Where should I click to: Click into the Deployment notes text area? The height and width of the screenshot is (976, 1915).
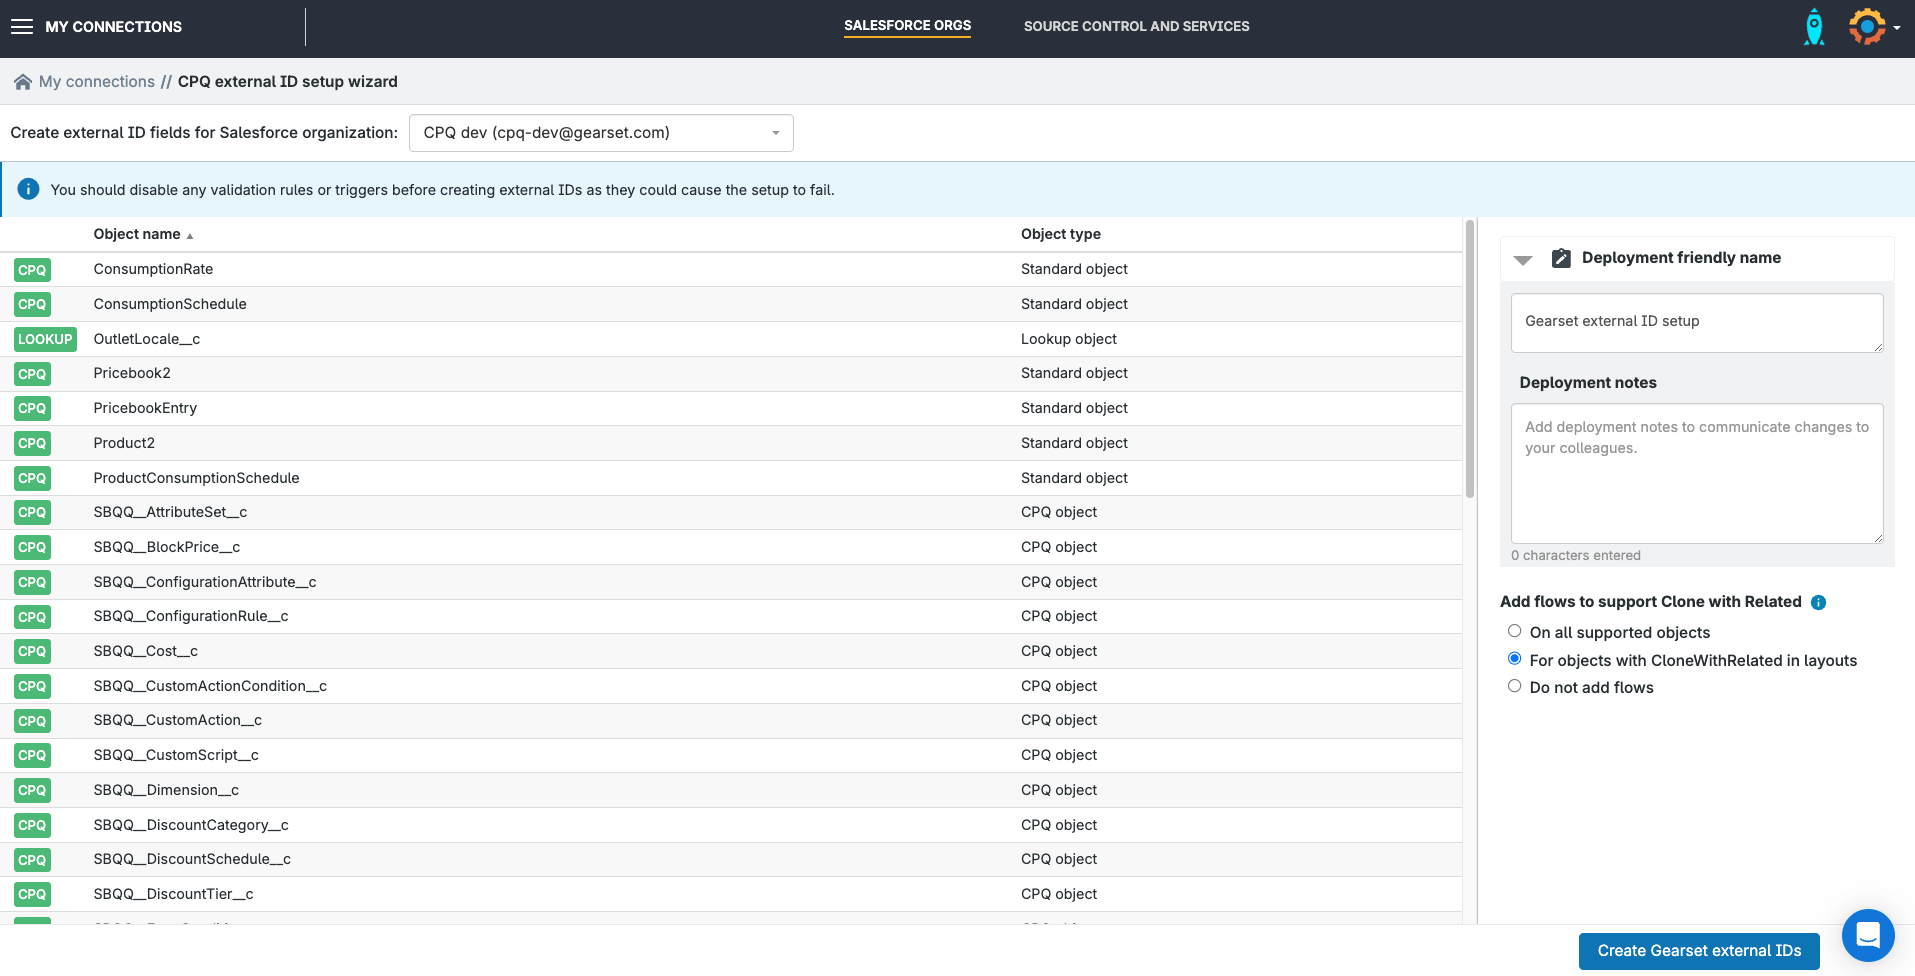click(x=1696, y=473)
